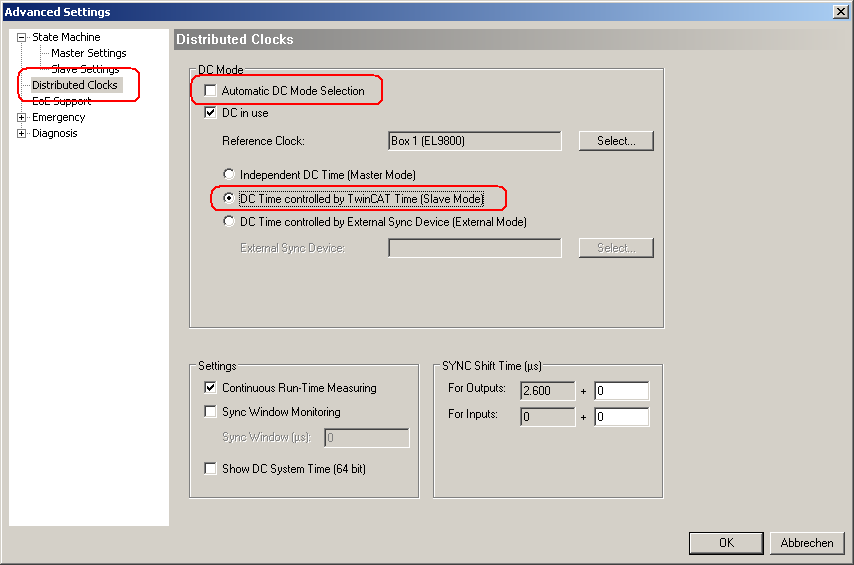Expand the Diagnosis tree node

click(x=21, y=134)
